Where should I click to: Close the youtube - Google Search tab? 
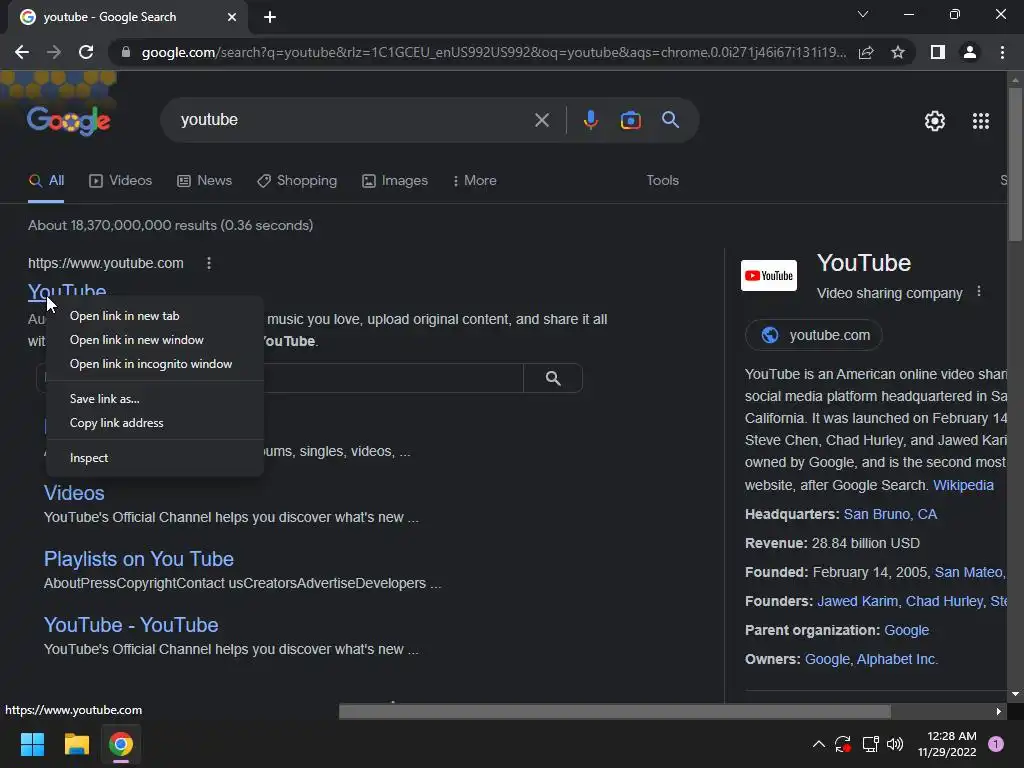[232, 17]
